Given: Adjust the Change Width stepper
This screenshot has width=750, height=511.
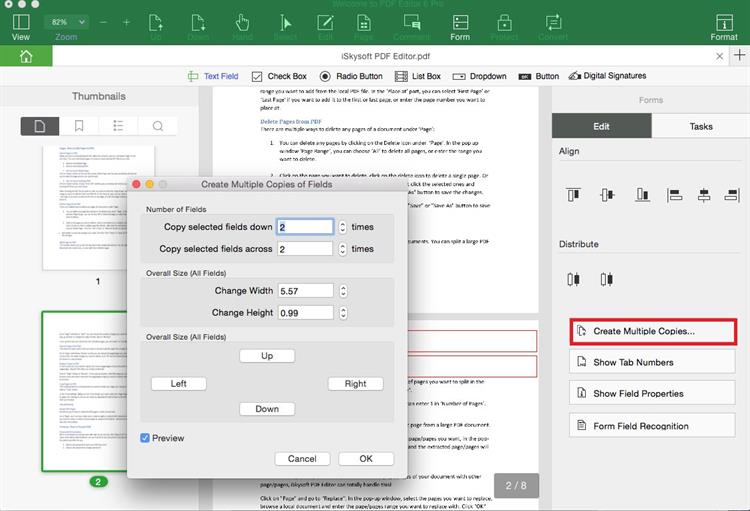Looking at the screenshot, I should (343, 291).
